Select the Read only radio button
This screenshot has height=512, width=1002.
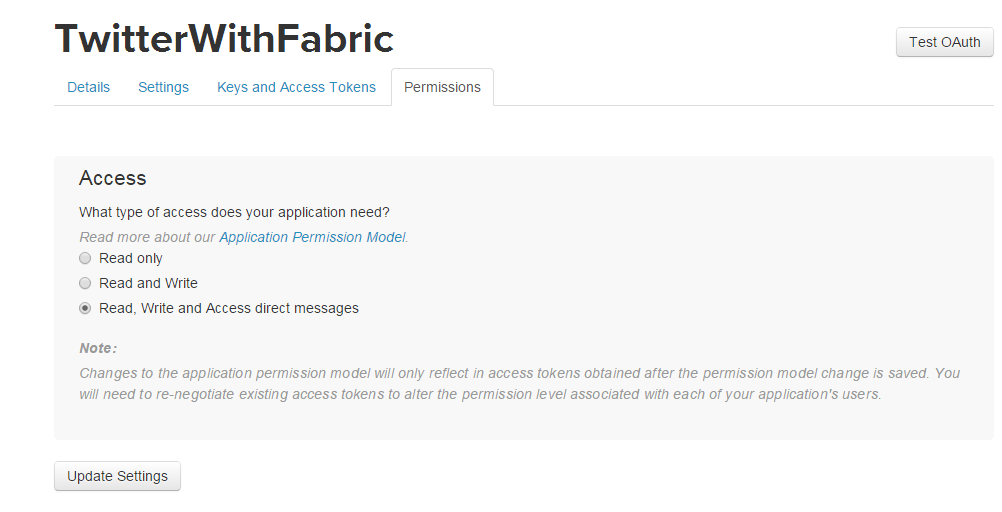(85, 258)
